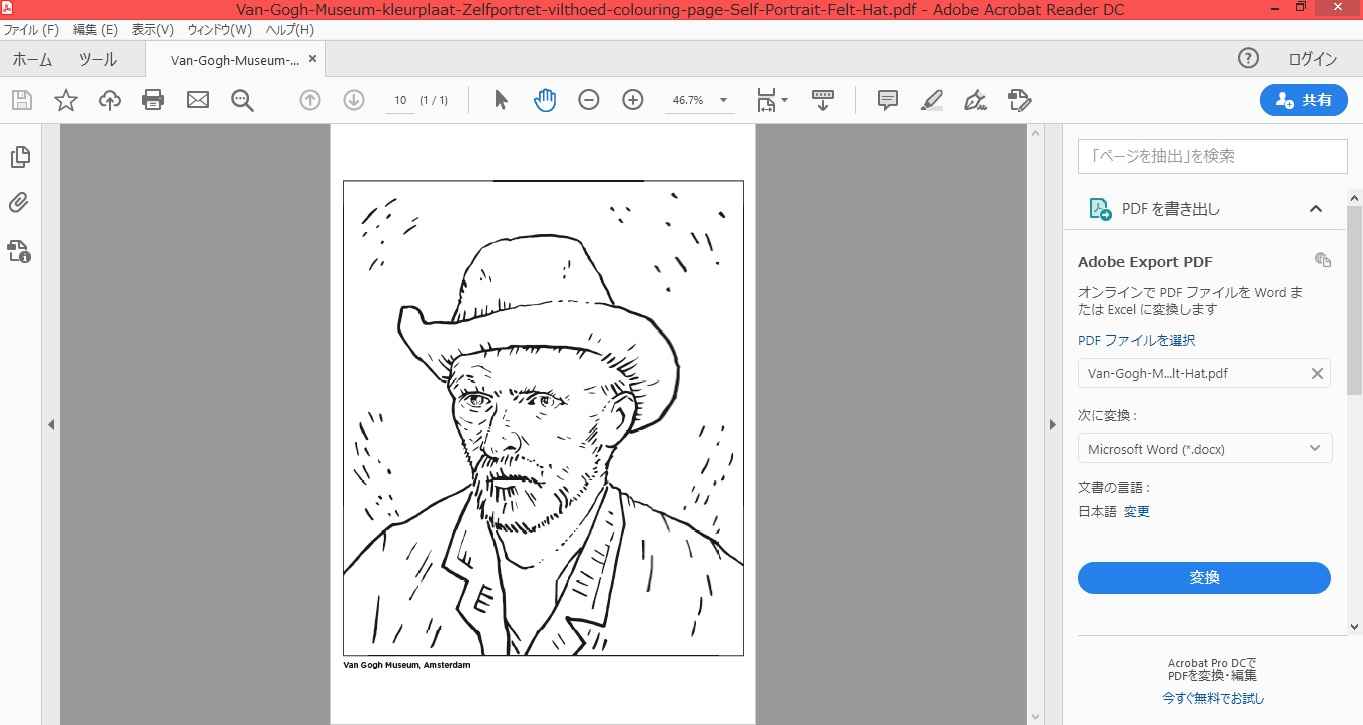Print the document with printer icon
The width and height of the screenshot is (1363, 725).
pos(153,100)
